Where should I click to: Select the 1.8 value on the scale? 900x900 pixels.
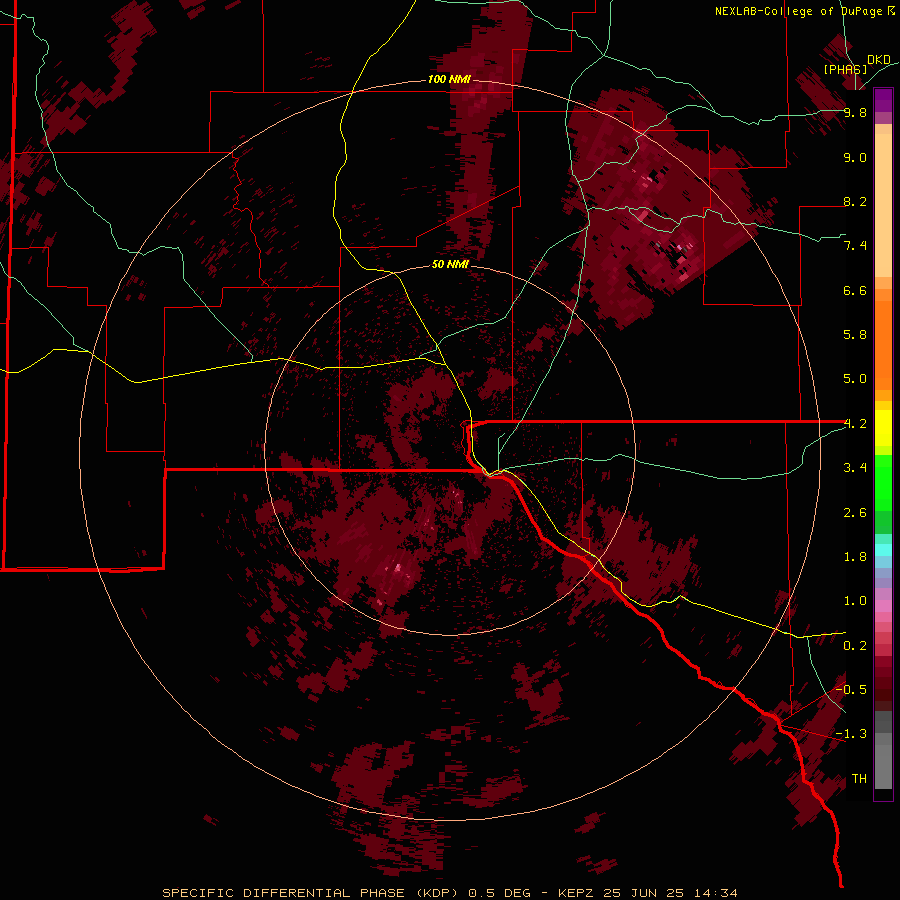(855, 557)
